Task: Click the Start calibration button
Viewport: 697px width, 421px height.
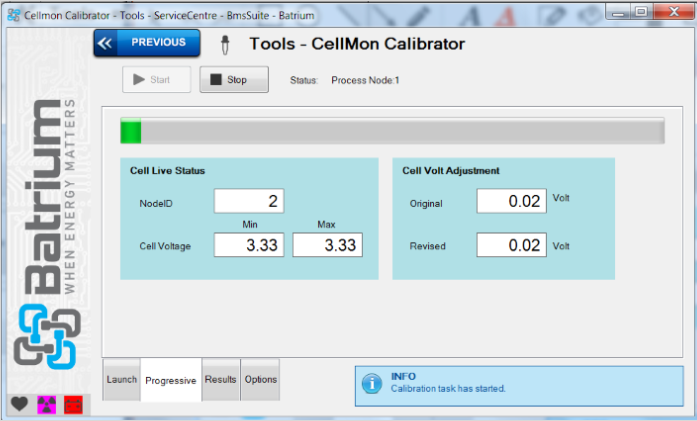Action: point(156,80)
